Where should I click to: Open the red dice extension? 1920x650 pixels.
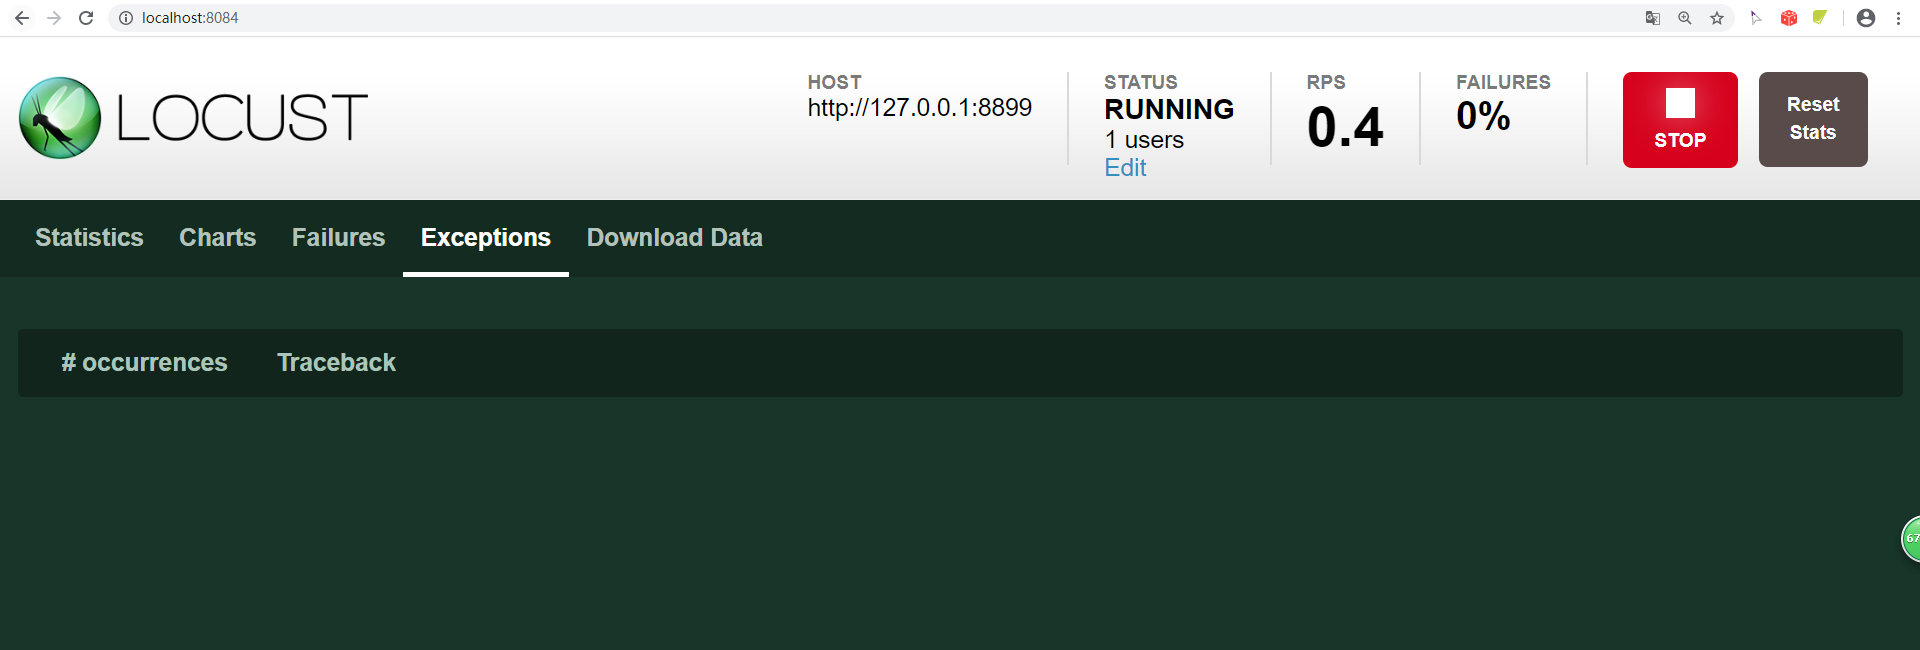(x=1789, y=18)
